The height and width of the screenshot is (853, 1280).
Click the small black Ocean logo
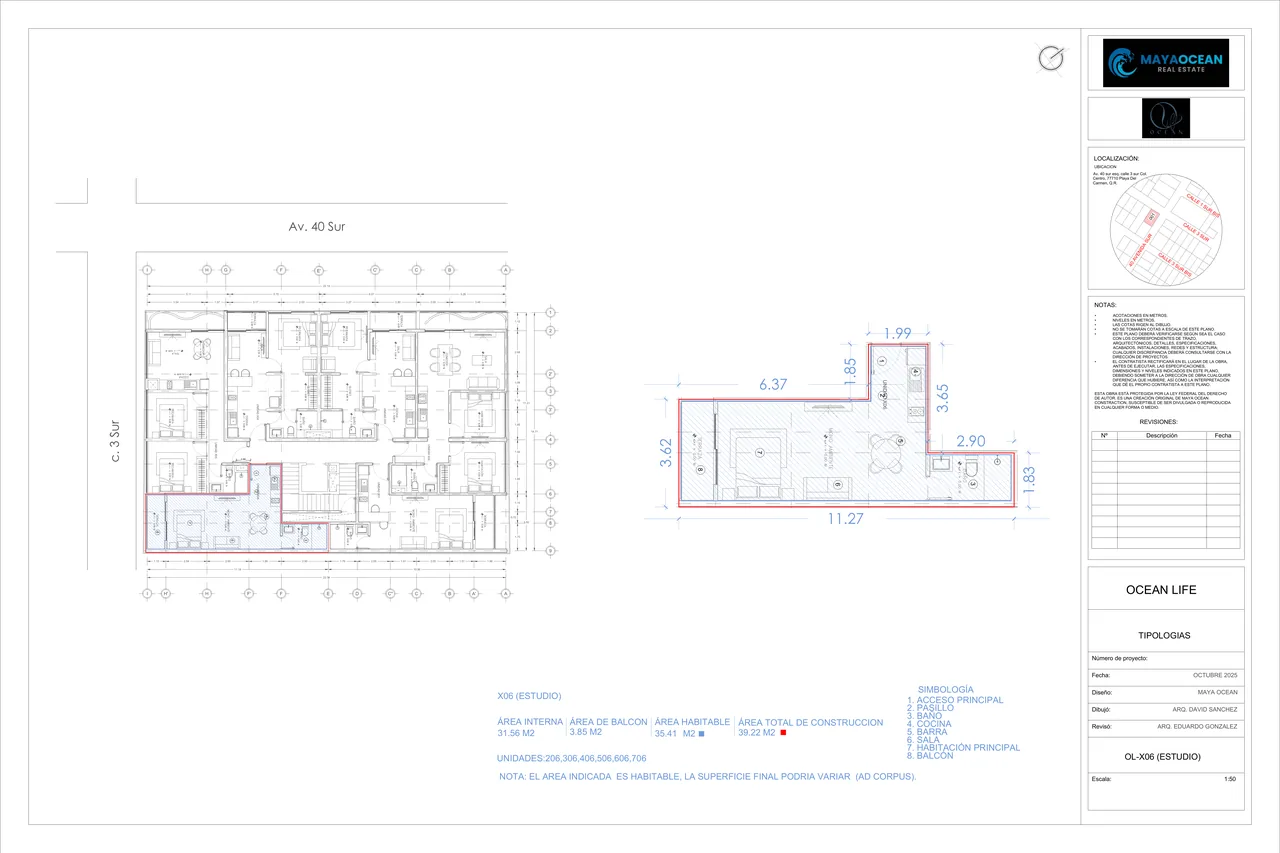(1165, 118)
